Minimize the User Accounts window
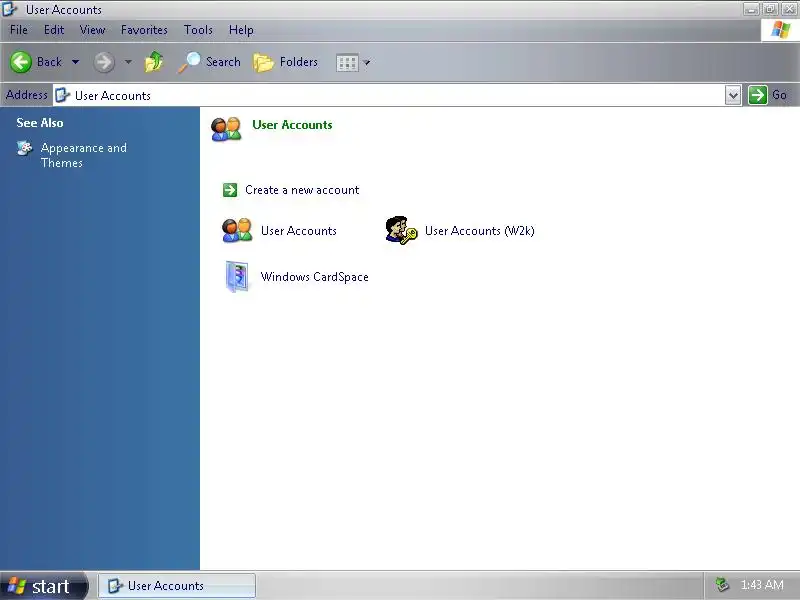 [751, 9]
